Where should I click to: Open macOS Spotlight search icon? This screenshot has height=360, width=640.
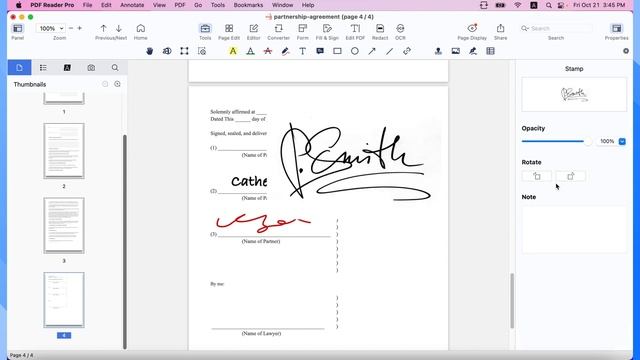[x=549, y=5]
